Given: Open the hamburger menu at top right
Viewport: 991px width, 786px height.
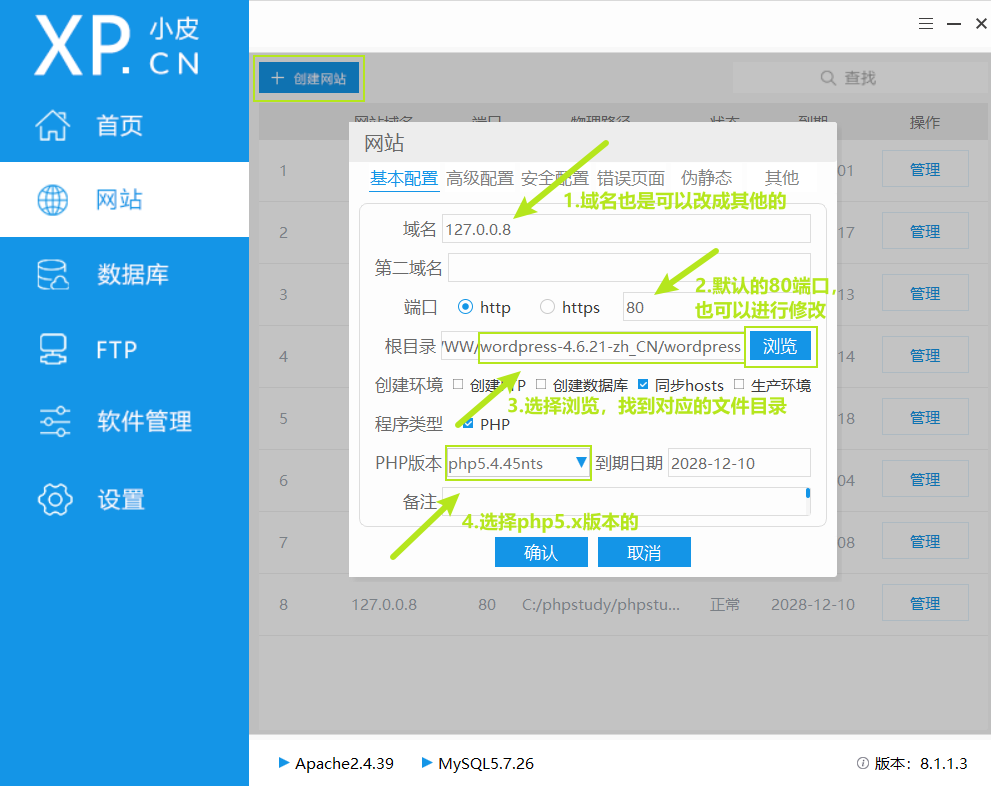Looking at the screenshot, I should pos(925,23).
